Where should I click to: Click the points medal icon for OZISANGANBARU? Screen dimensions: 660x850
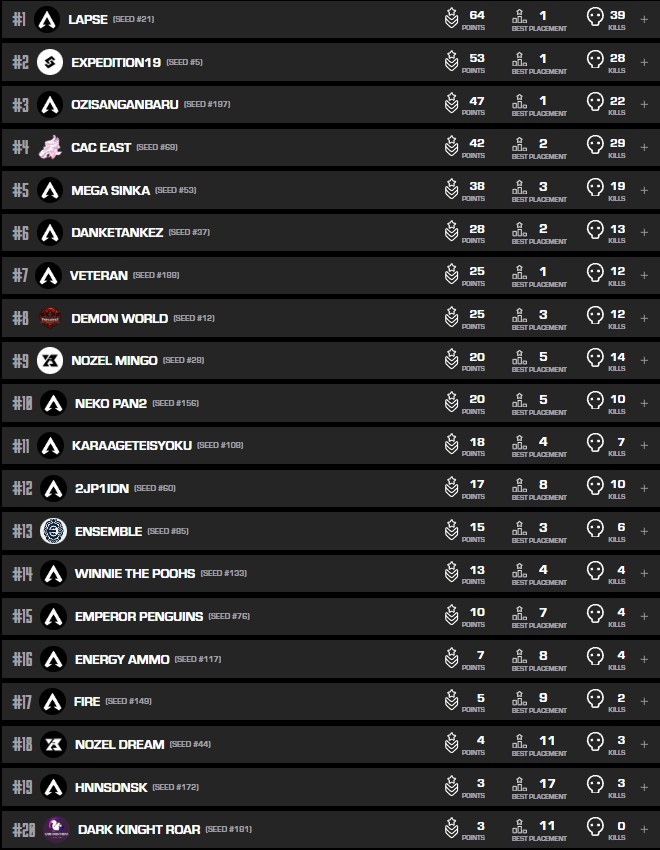452,104
